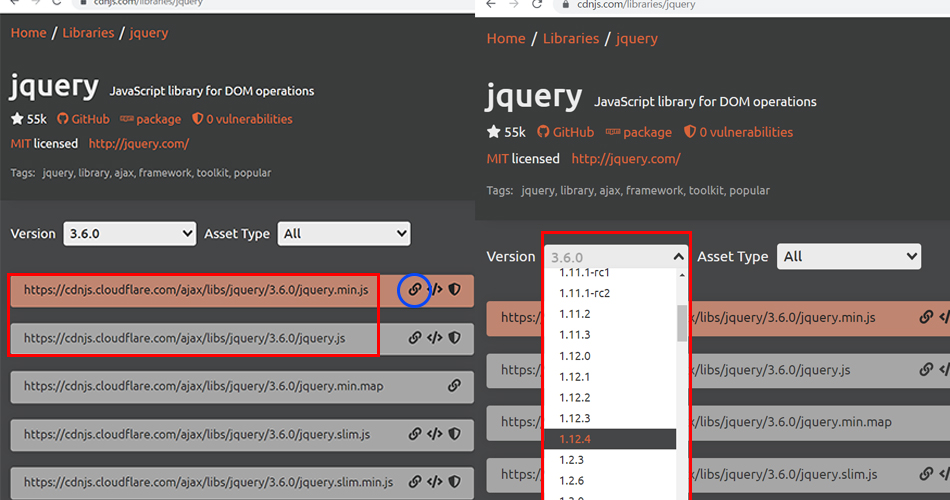Select version 1.11.1-rc2 from the list
The height and width of the screenshot is (500, 950).
(x=610, y=293)
